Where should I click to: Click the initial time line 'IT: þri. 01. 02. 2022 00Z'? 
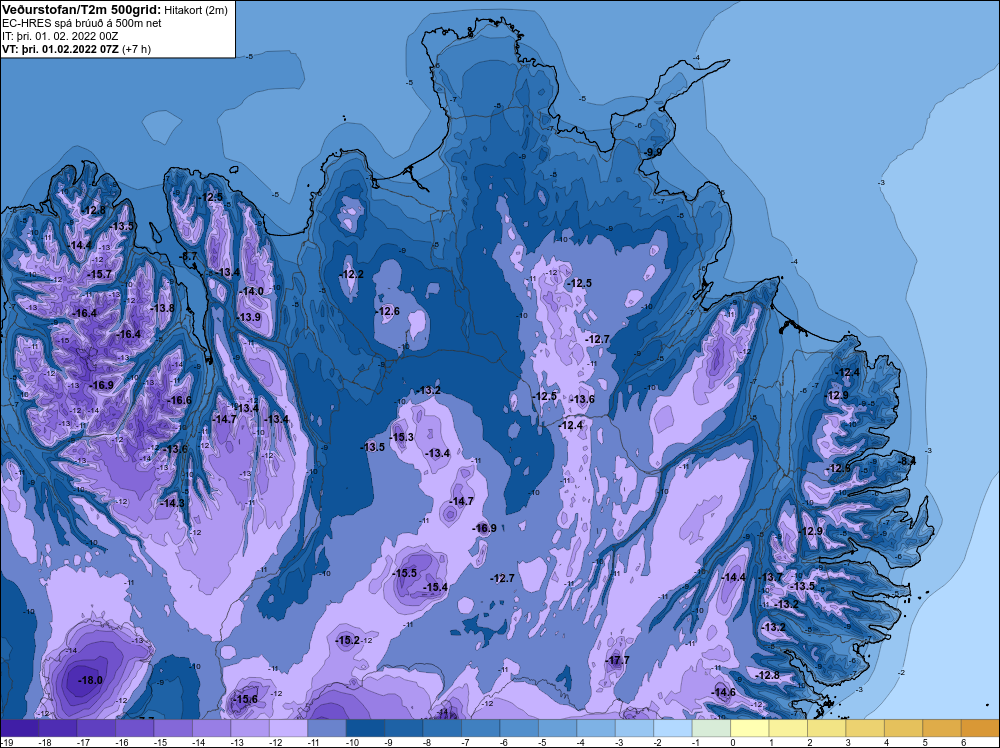pos(59,36)
